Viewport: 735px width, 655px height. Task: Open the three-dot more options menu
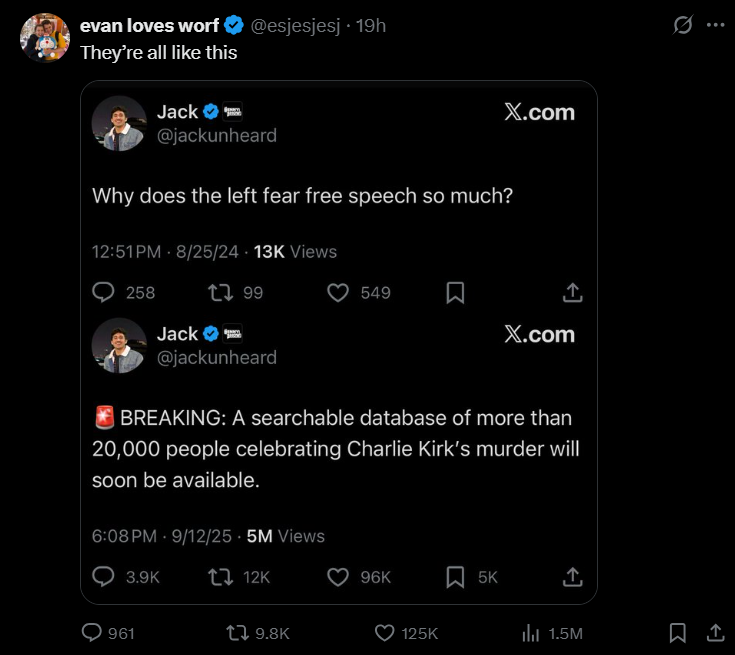(x=715, y=26)
